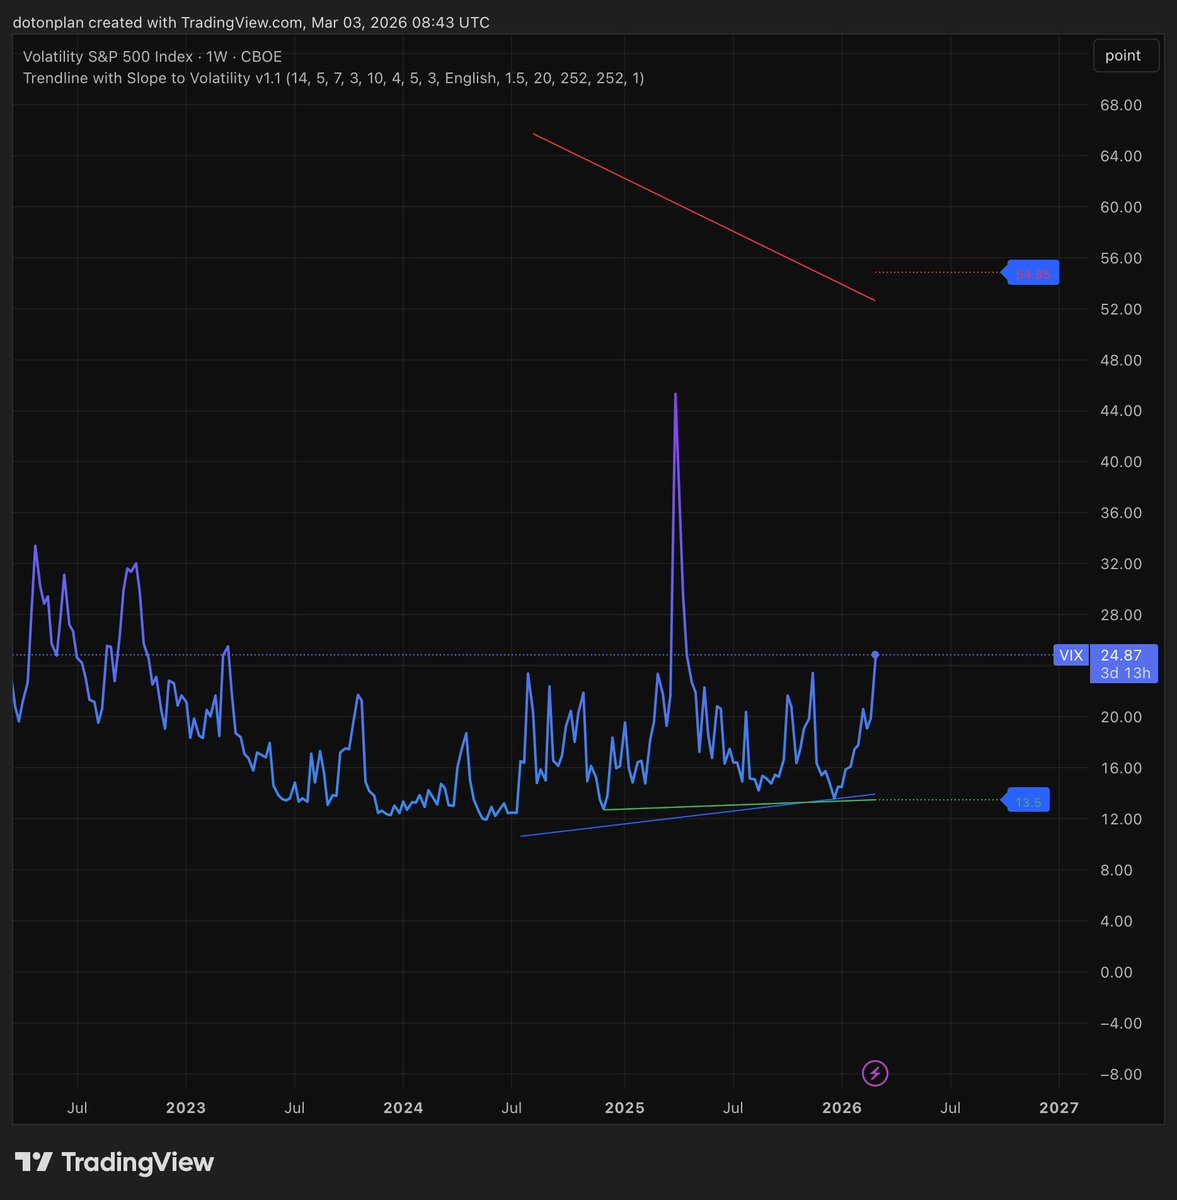Click the 2026 label on the time axis
The width and height of the screenshot is (1177, 1200).
pos(842,1108)
